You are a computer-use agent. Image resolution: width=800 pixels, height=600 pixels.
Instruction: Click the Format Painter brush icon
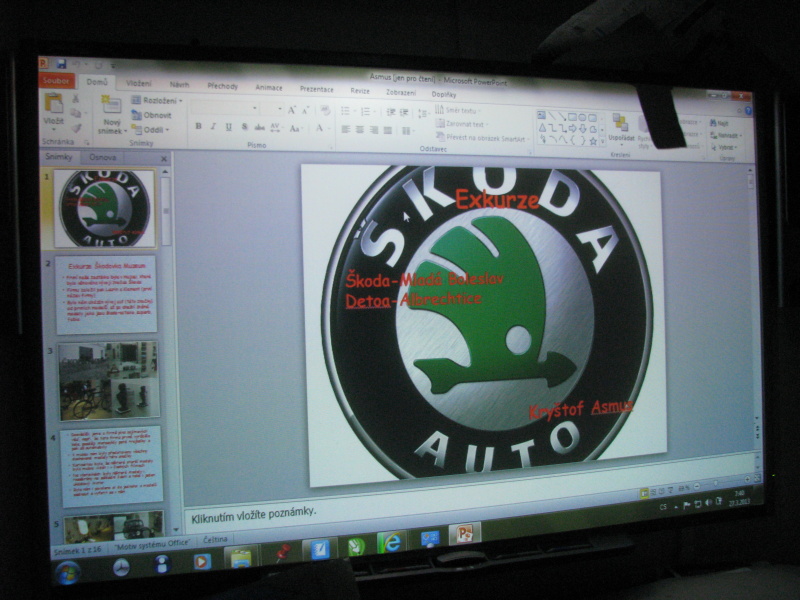pos(76,128)
